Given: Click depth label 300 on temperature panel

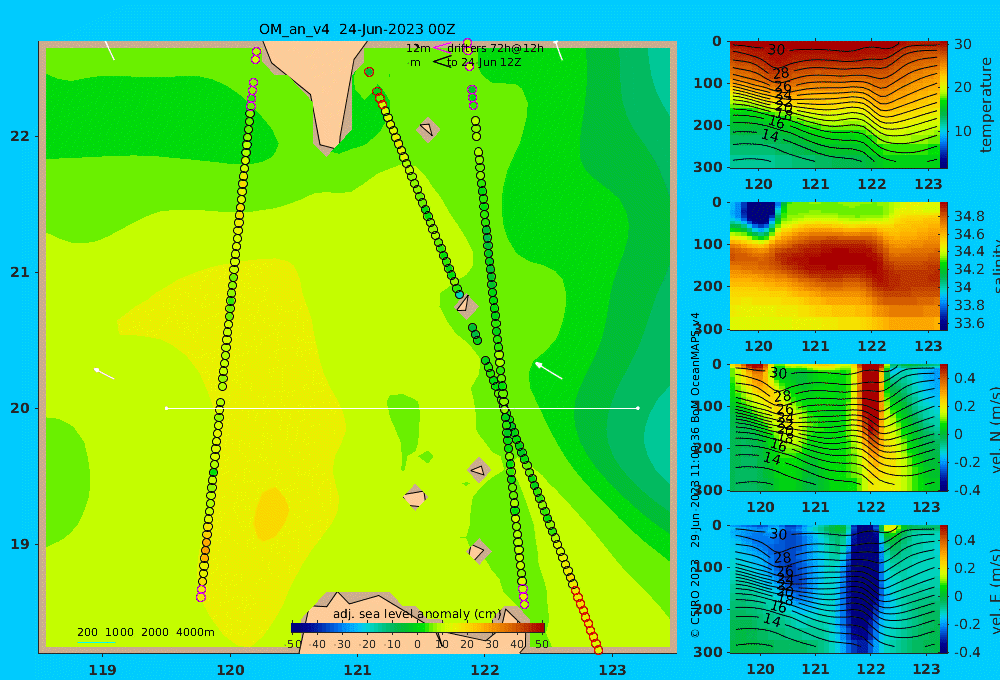Looking at the screenshot, I should (x=710, y=167).
